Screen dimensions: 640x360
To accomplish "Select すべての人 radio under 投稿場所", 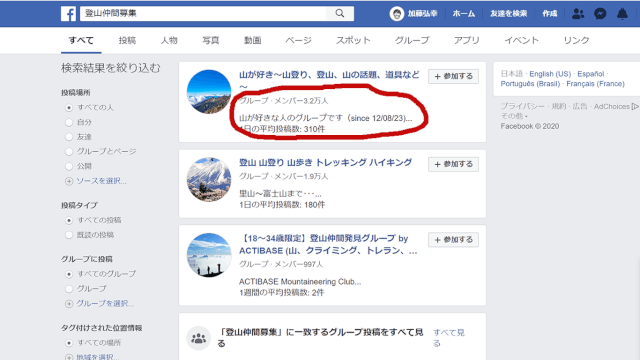I will coord(69,108).
